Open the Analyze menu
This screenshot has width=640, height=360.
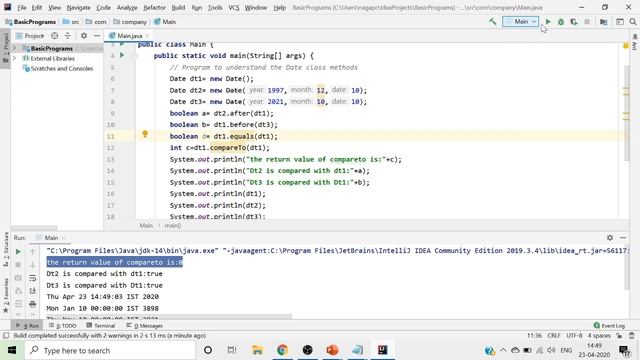pyautogui.click(x=127, y=7)
